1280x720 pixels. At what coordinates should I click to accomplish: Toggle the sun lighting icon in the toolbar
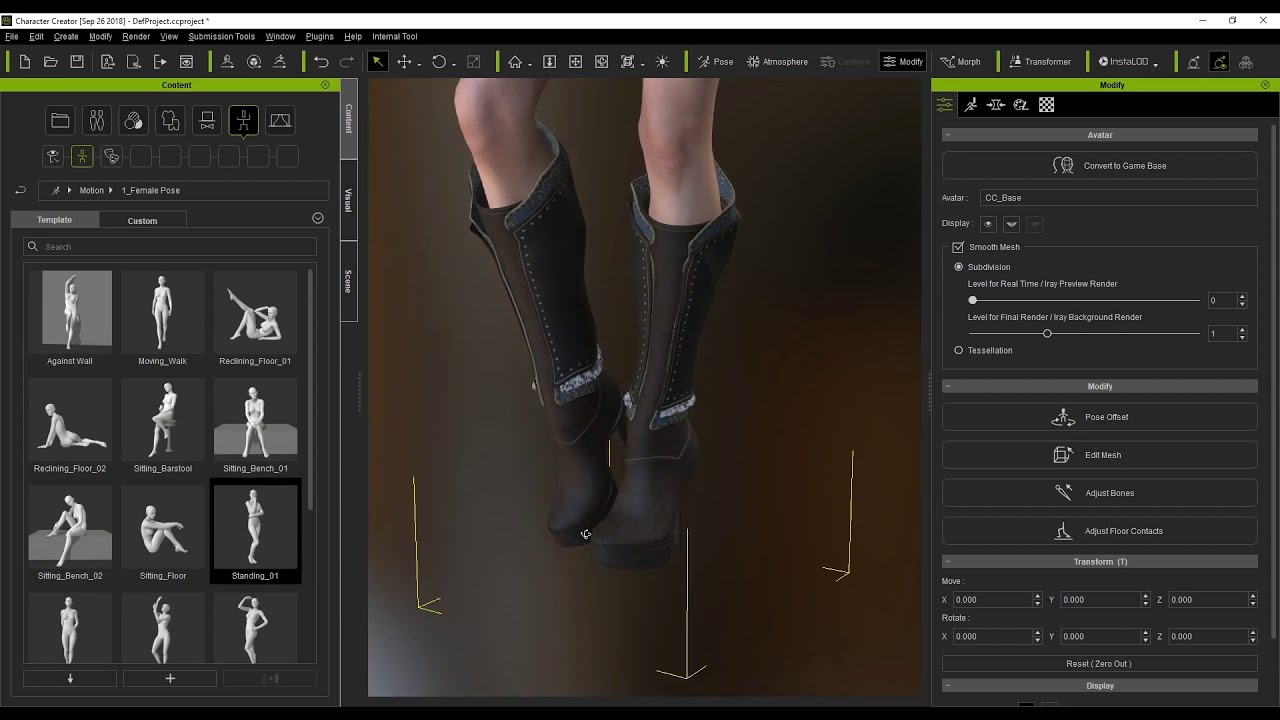(x=662, y=62)
